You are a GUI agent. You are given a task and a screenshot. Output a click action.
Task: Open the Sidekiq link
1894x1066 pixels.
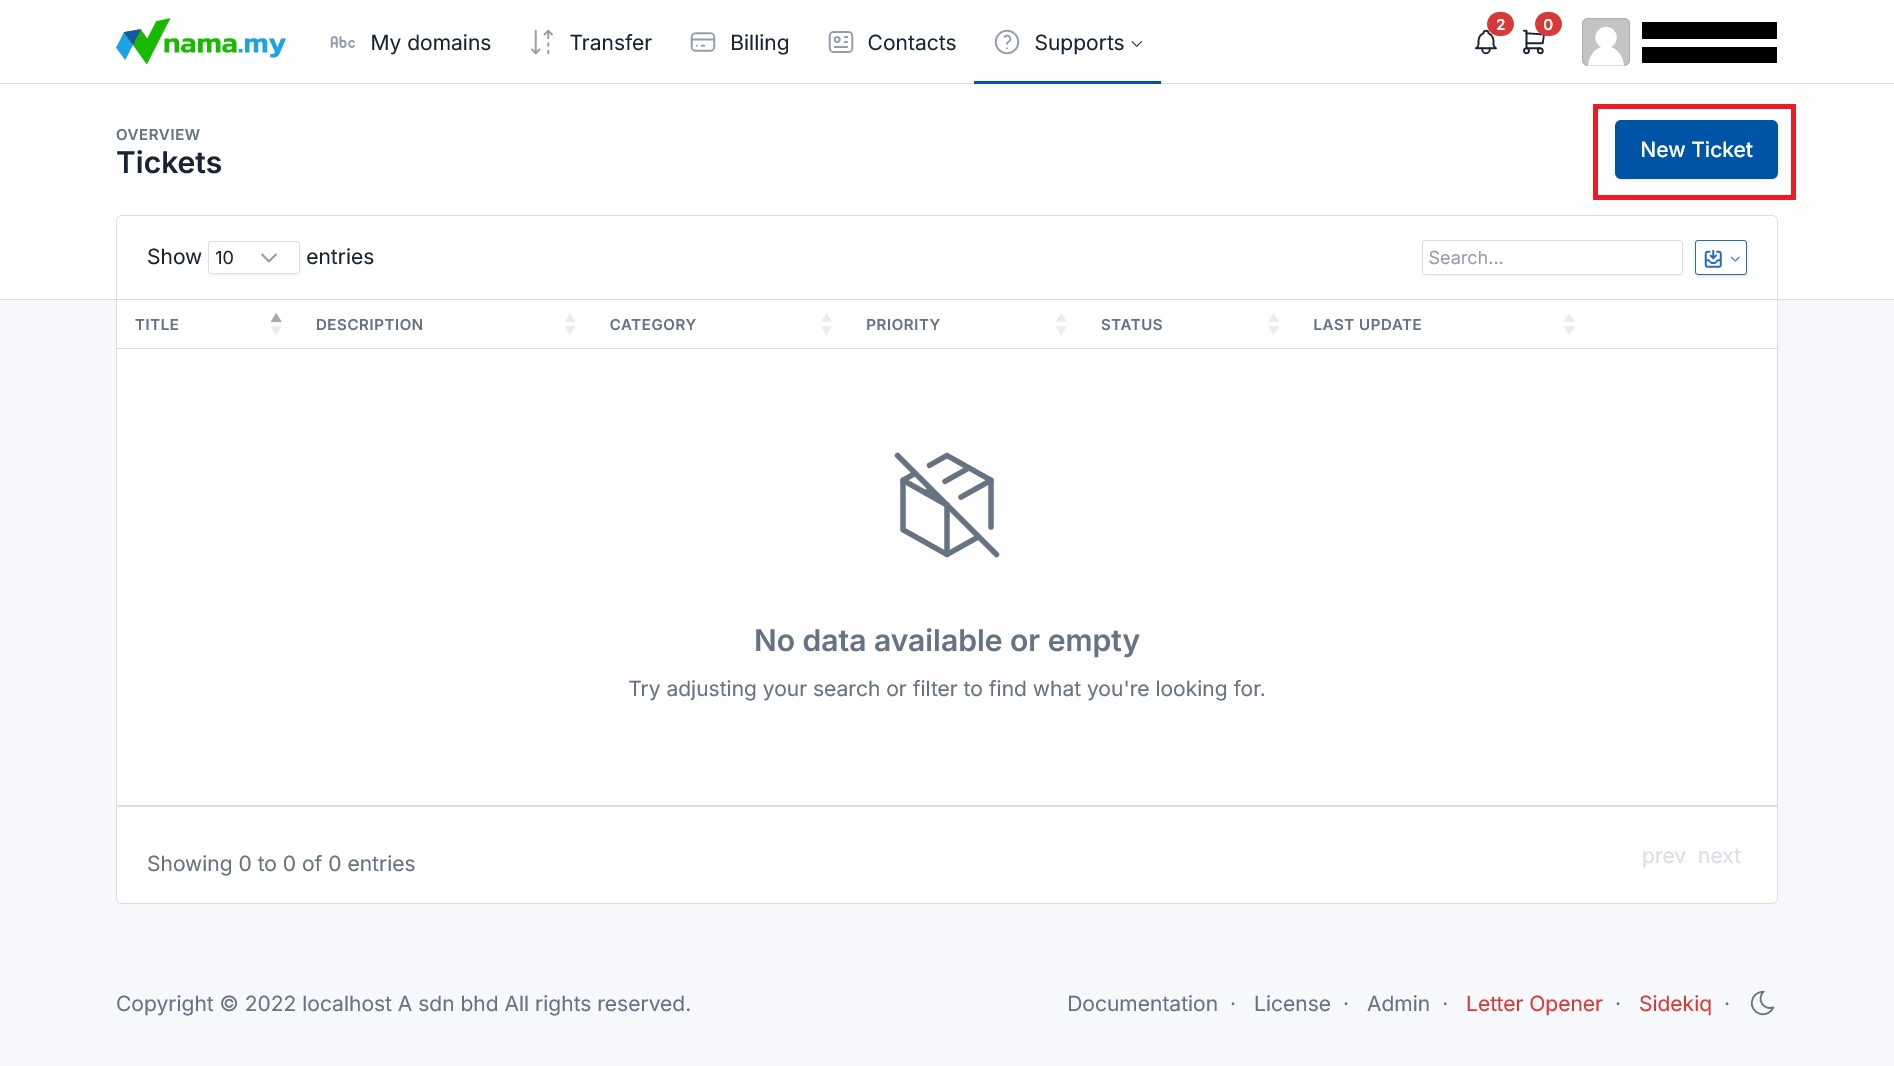coord(1674,1003)
